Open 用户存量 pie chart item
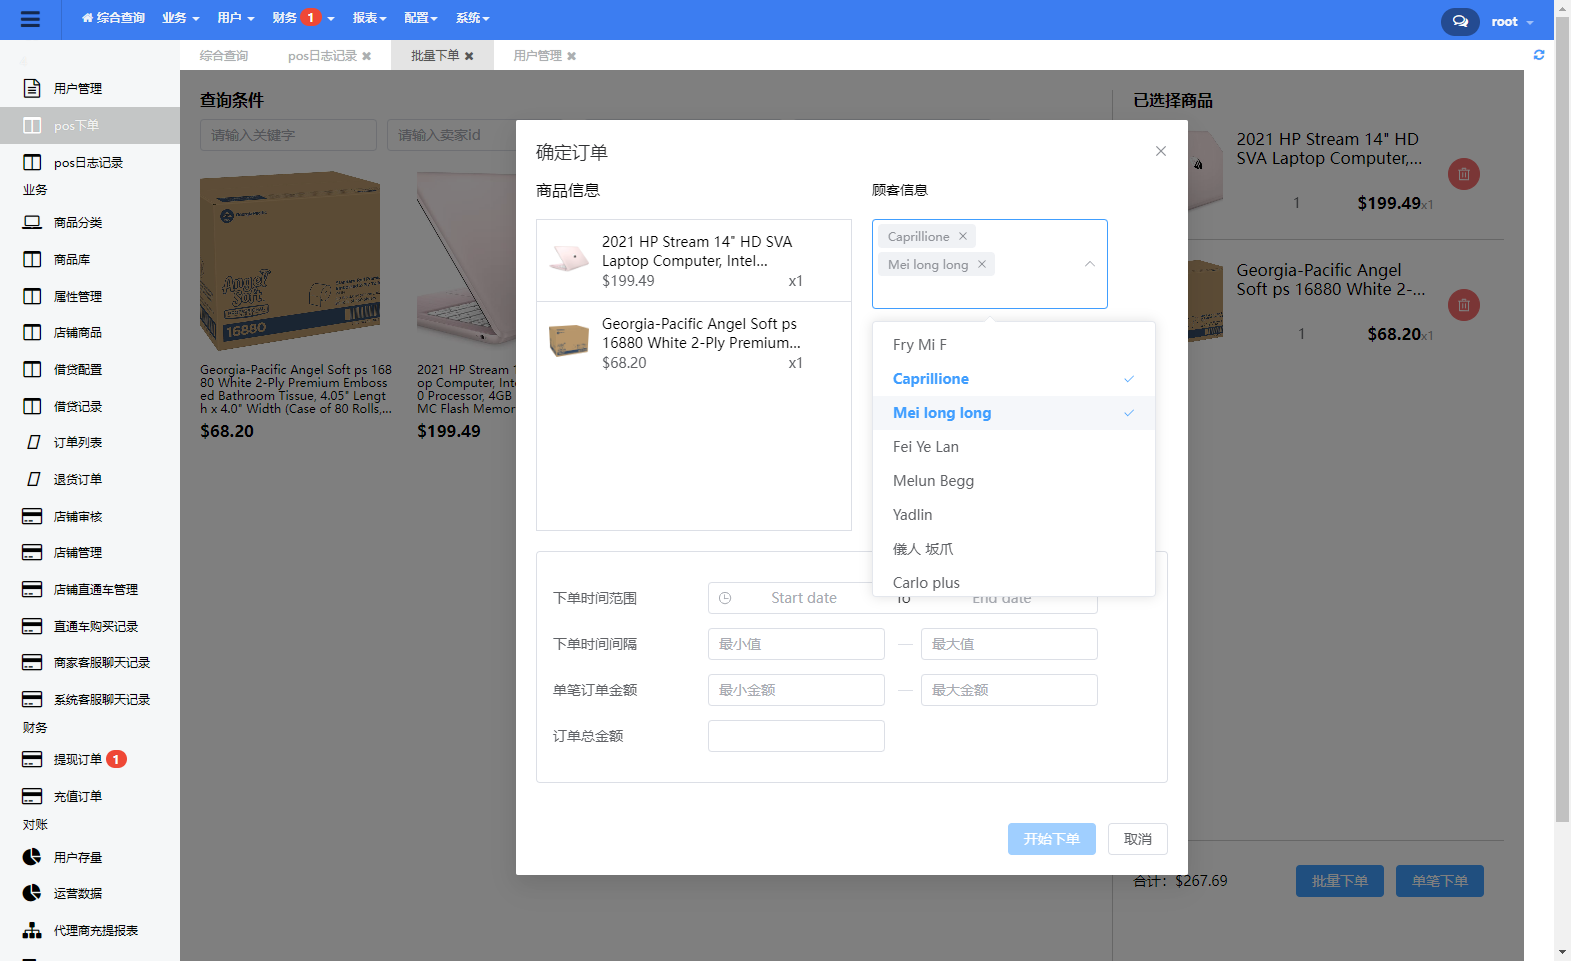Viewport: 1571px width, 961px height. click(90, 857)
